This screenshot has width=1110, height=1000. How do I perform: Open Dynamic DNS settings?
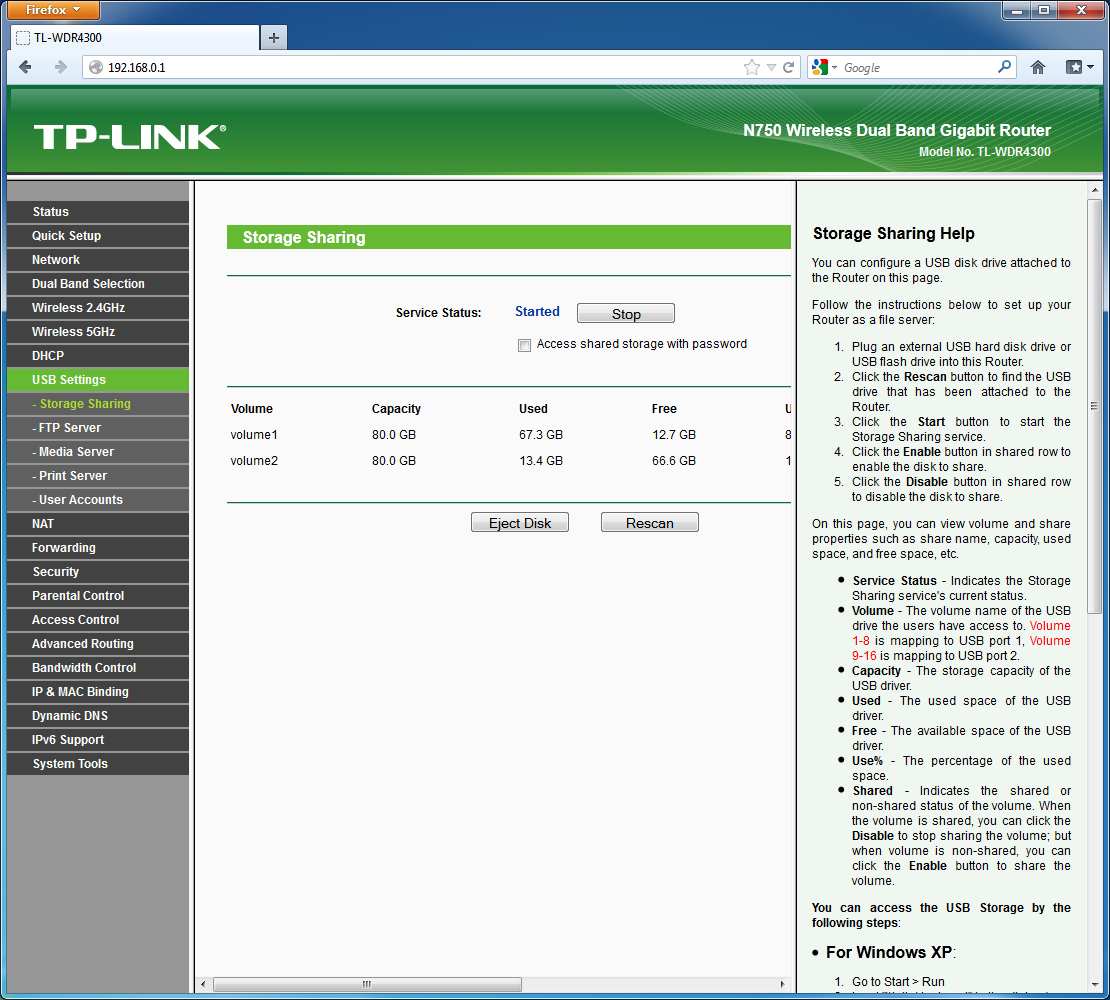pos(98,717)
